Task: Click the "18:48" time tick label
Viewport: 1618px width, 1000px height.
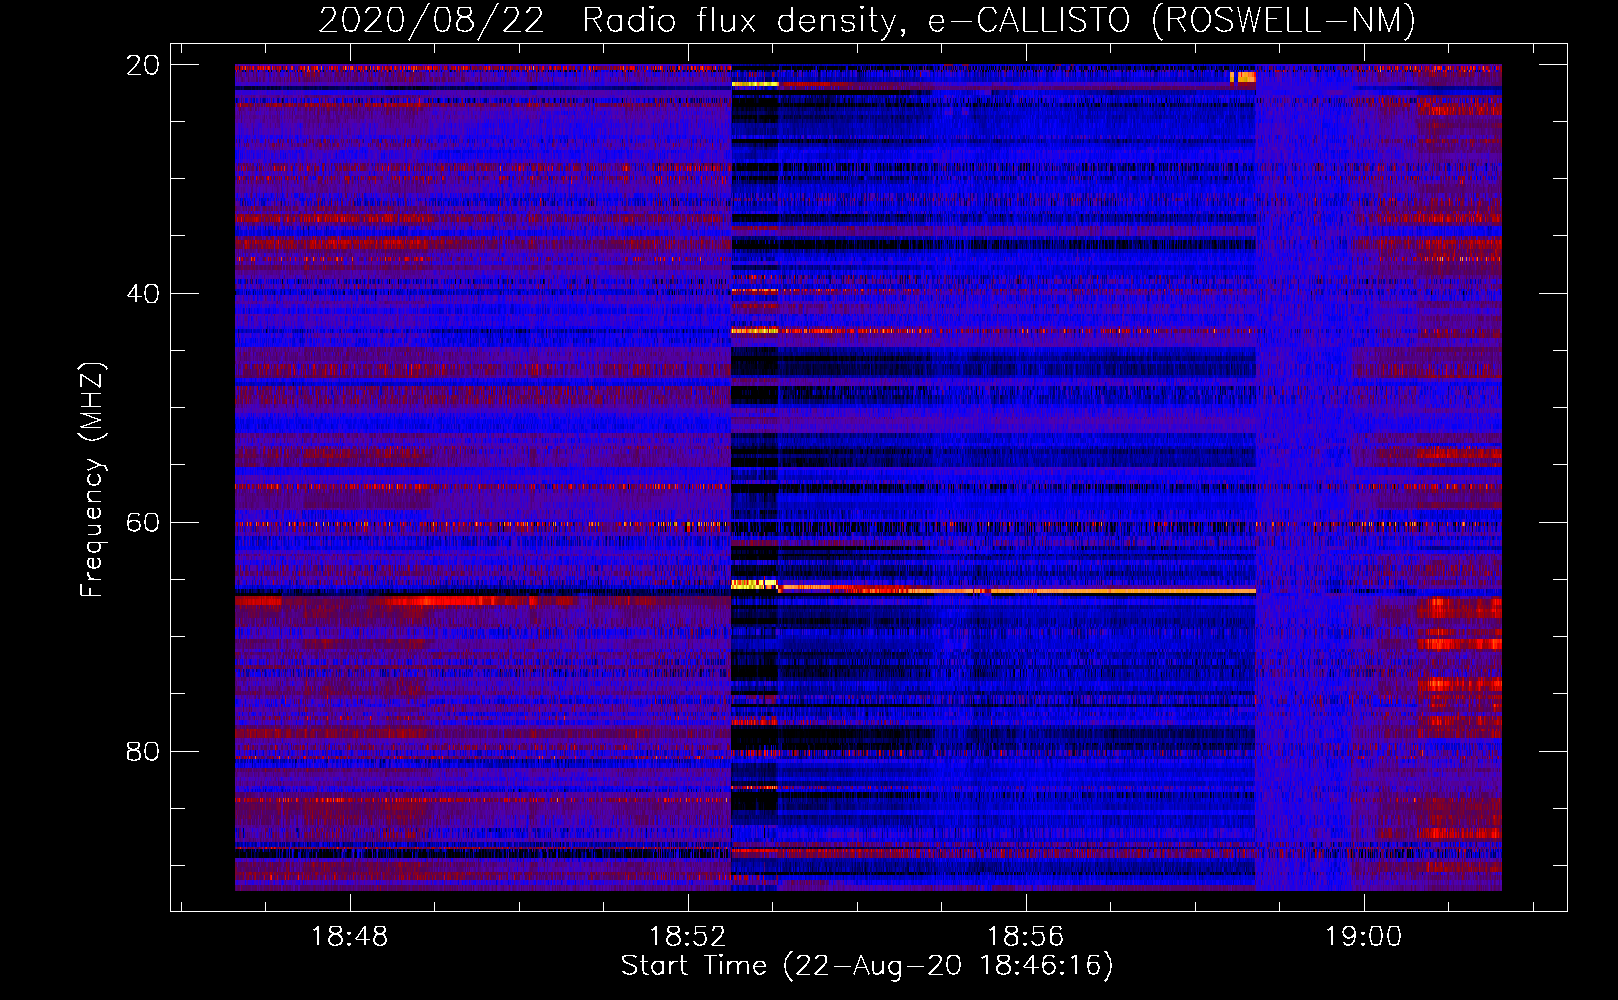Action: (349, 937)
